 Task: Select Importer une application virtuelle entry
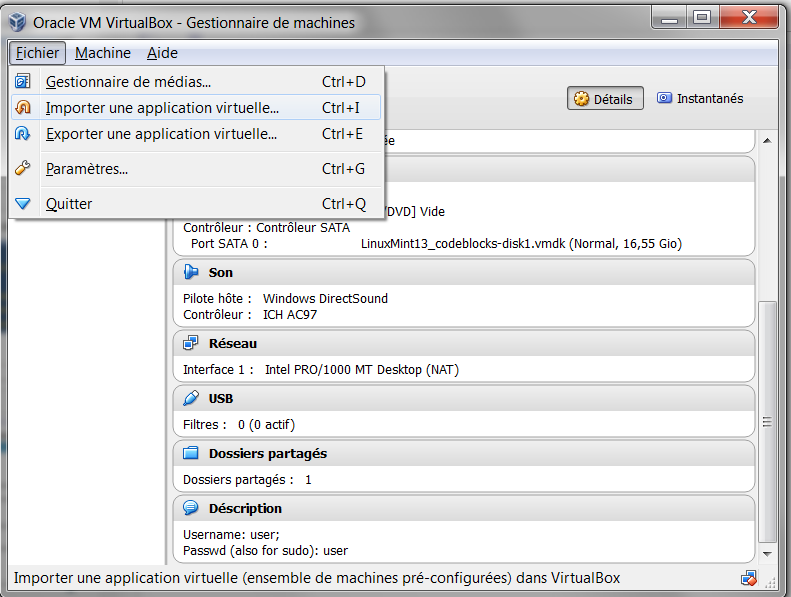pyautogui.click(x=196, y=107)
